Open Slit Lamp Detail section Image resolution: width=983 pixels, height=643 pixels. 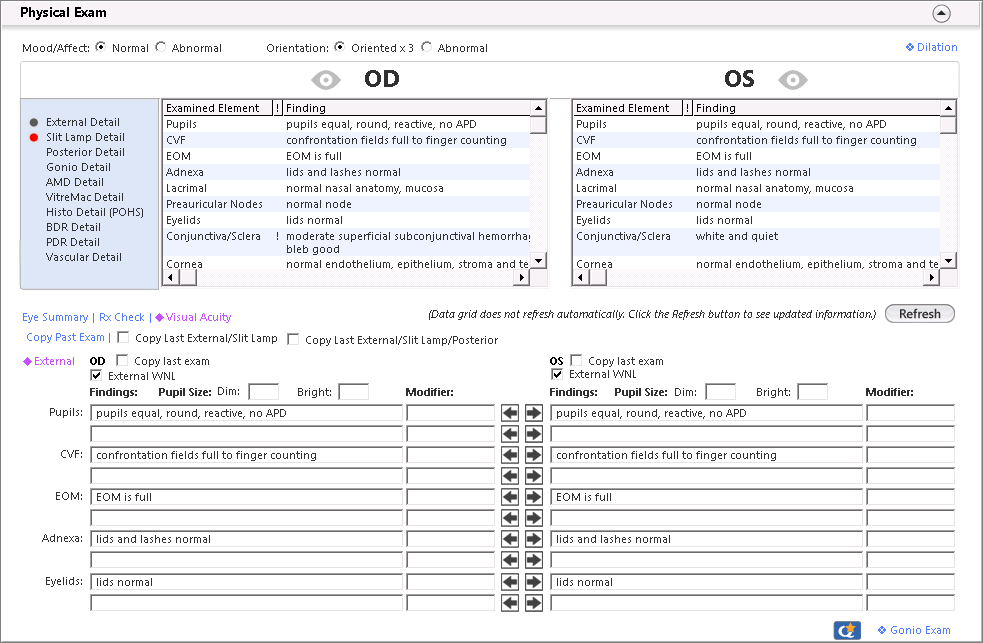(x=85, y=137)
